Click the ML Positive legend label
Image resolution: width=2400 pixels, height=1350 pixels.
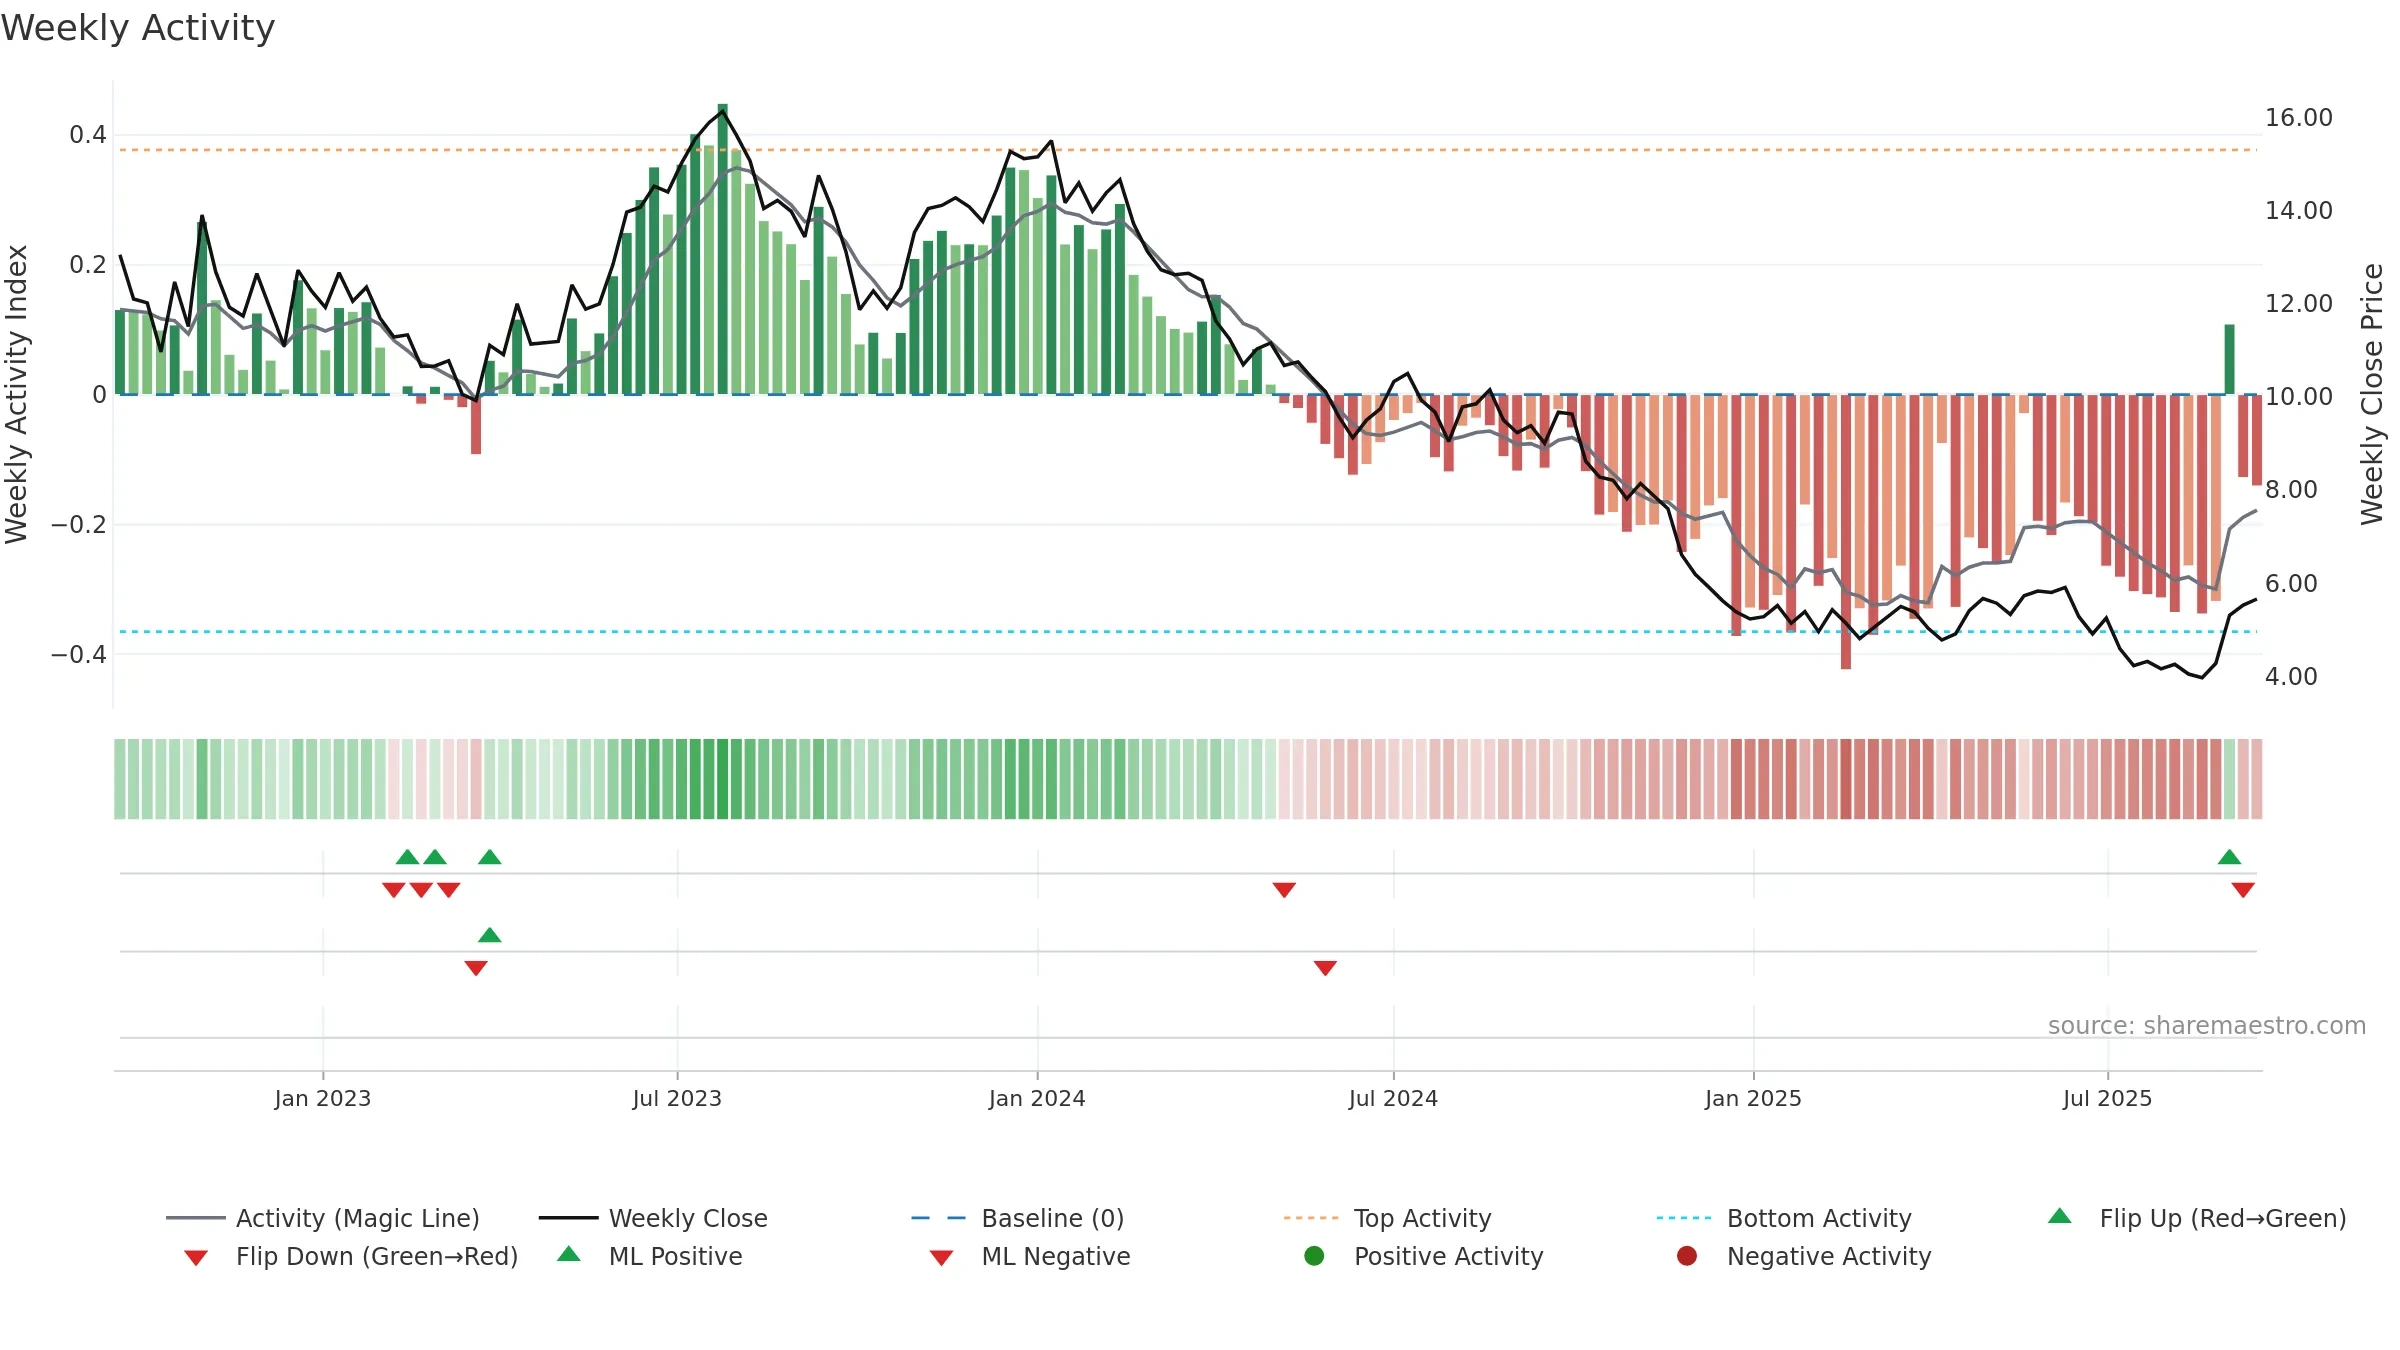click(x=676, y=1256)
